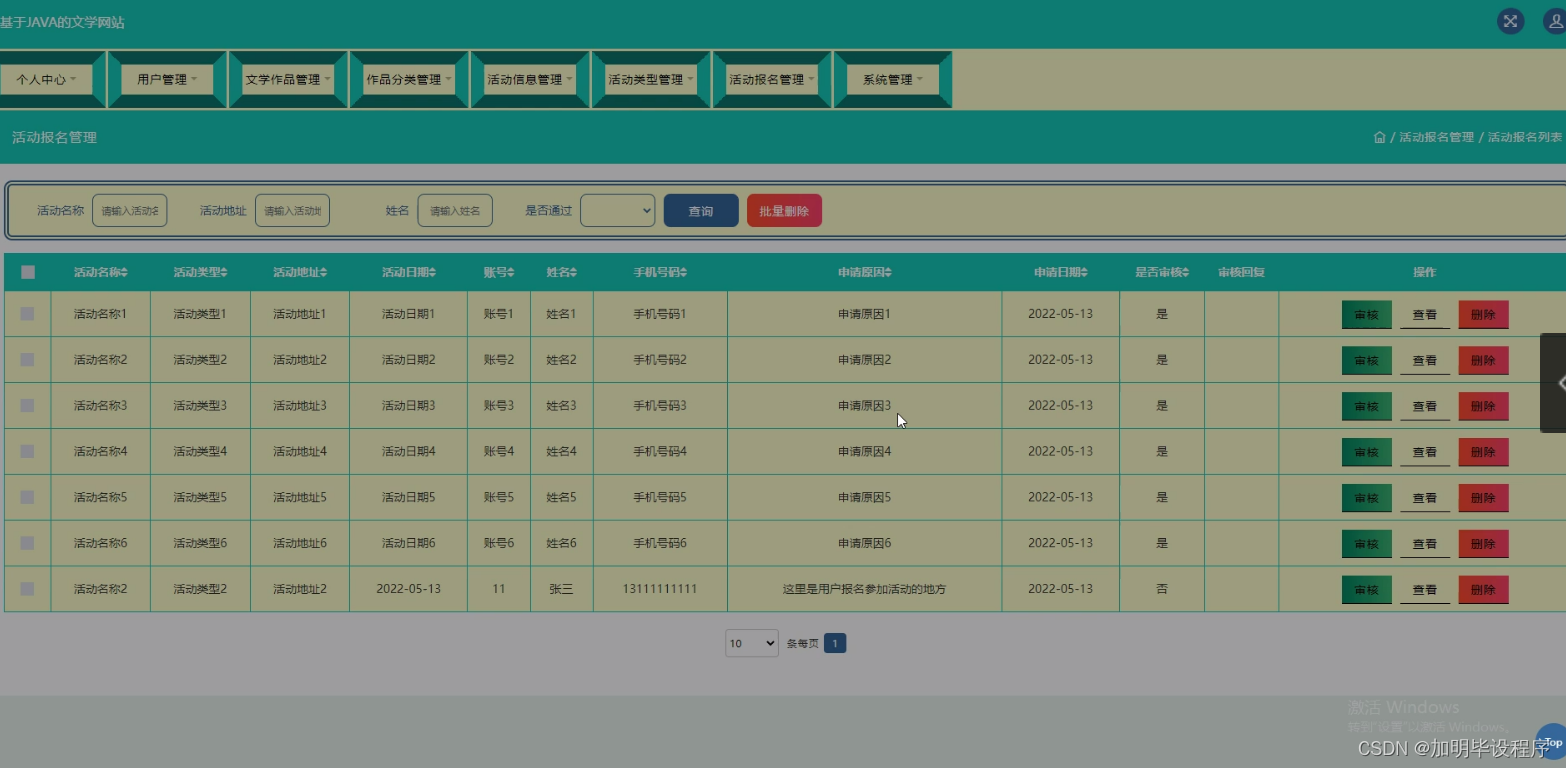Click the home icon in the breadcrumb
This screenshot has width=1566, height=768.
coord(1379,136)
